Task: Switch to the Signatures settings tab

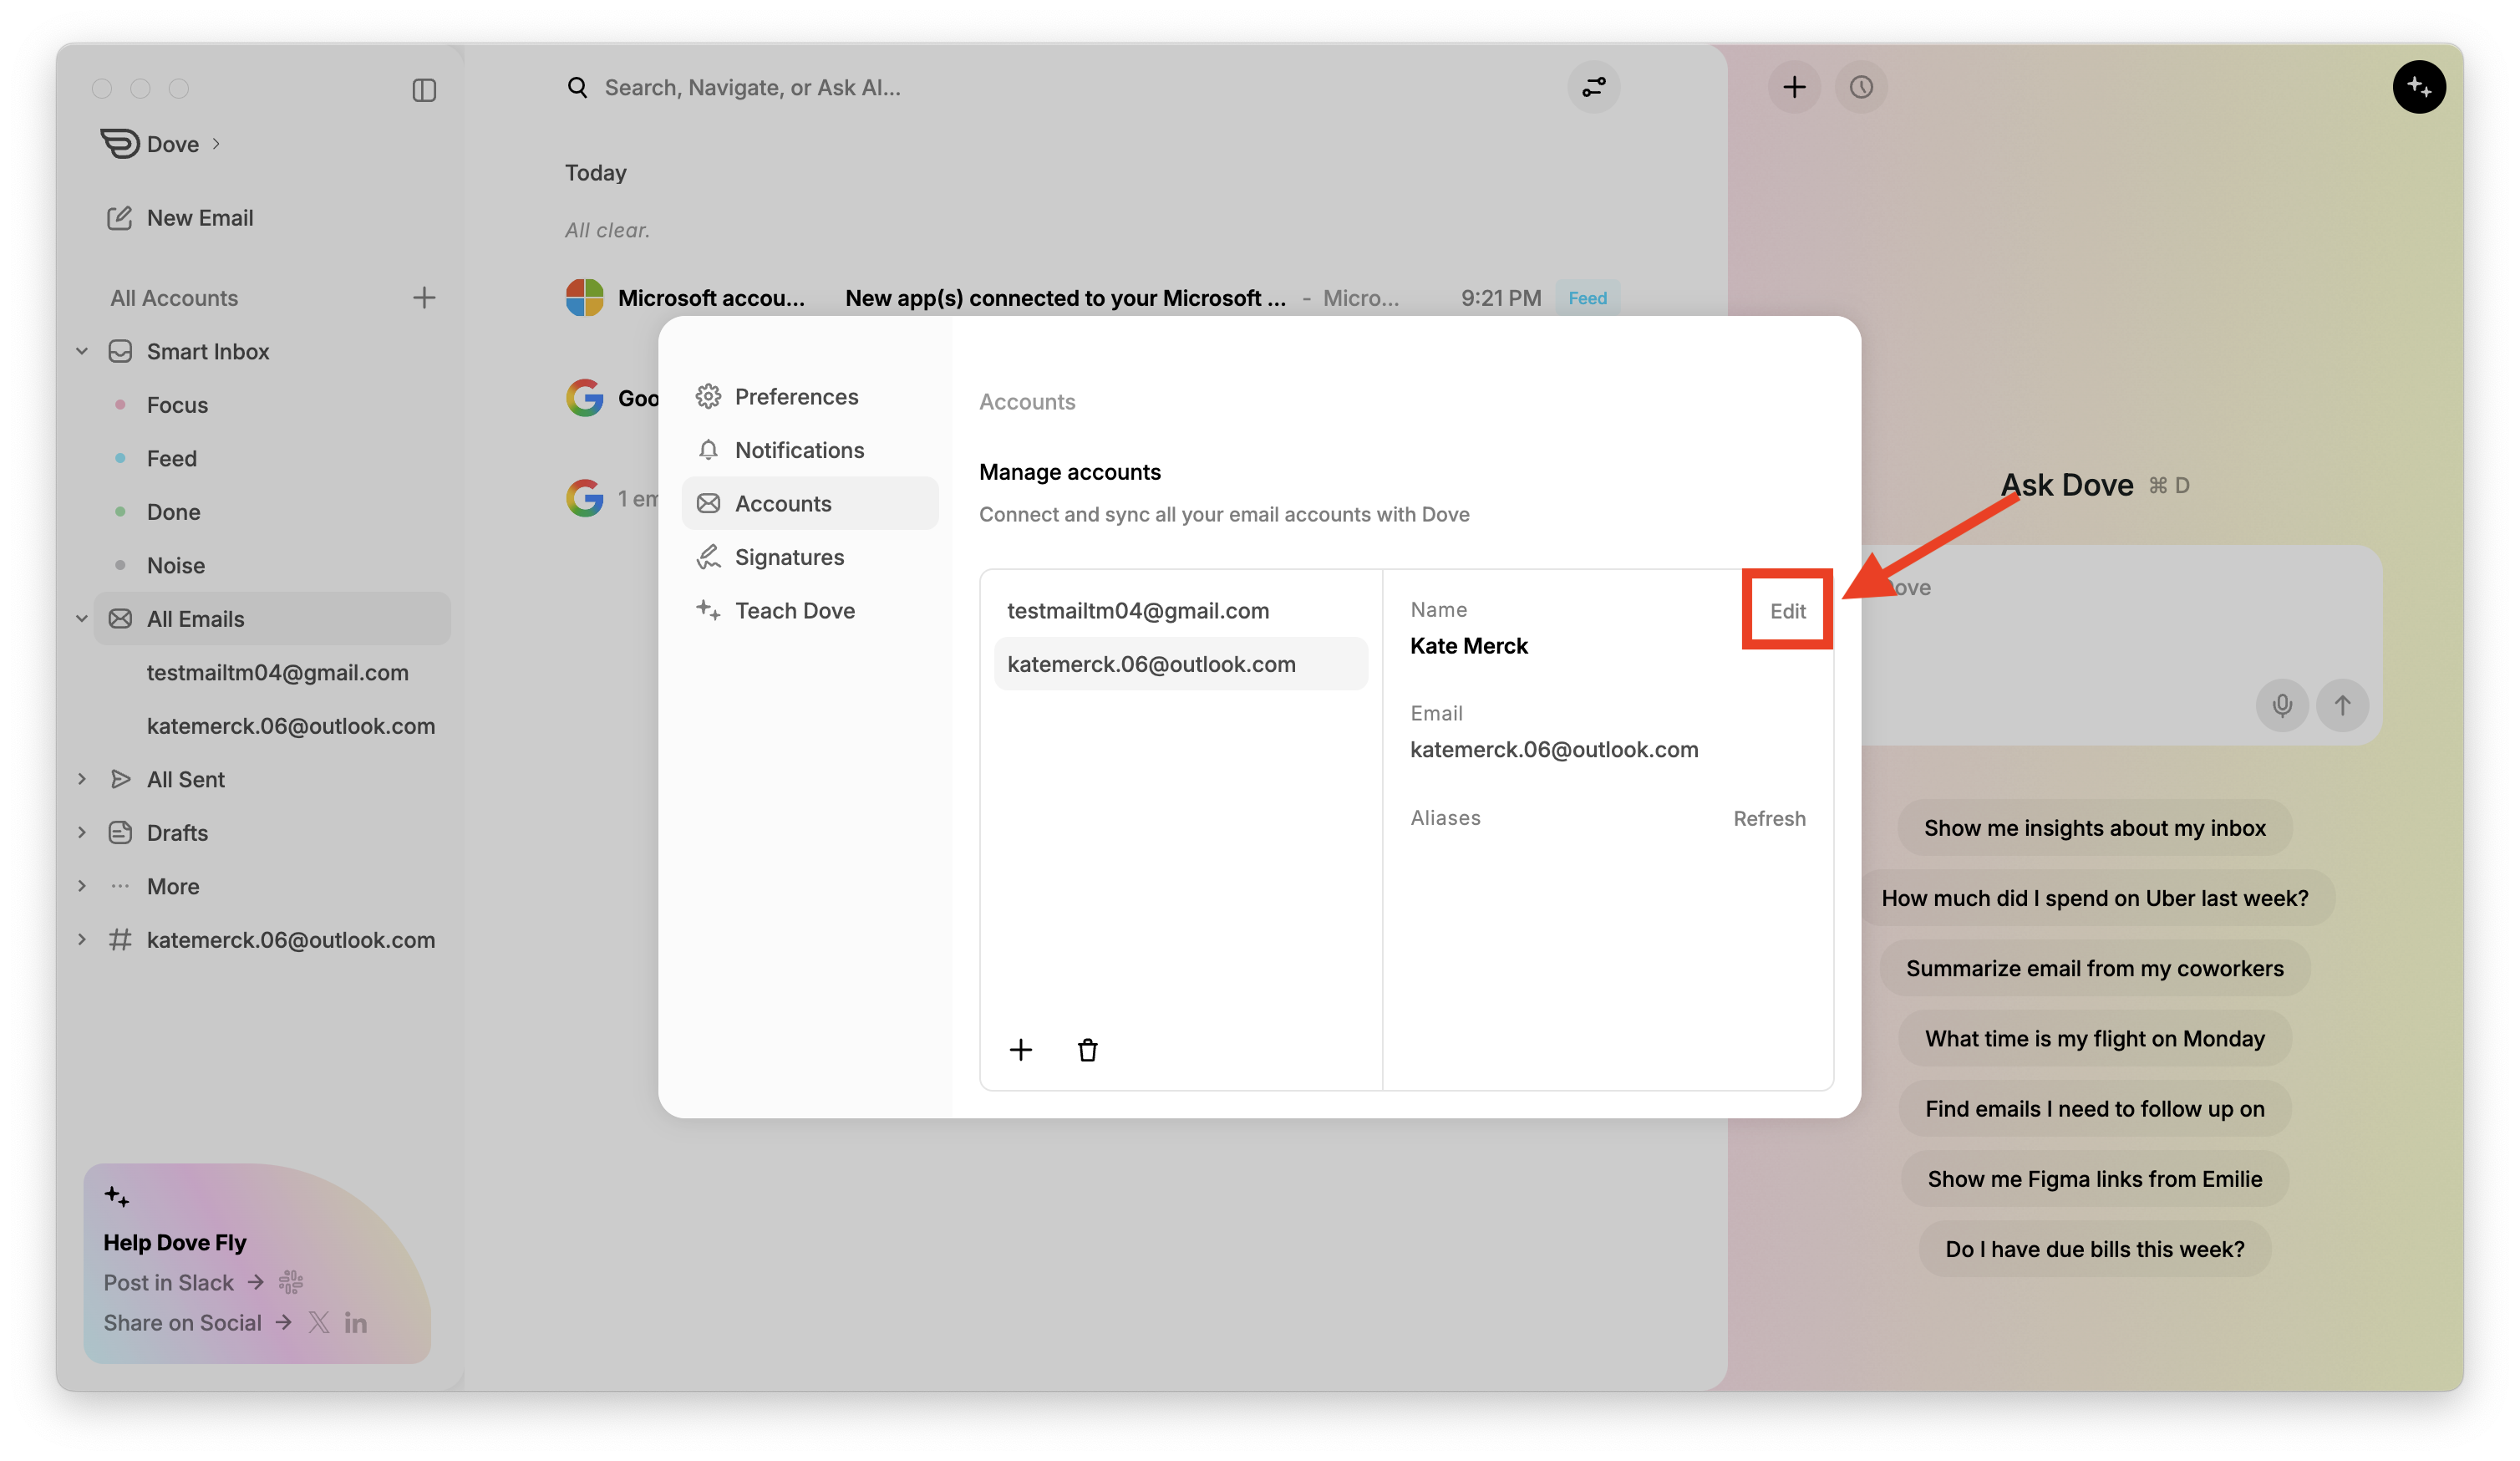Action: 789,557
